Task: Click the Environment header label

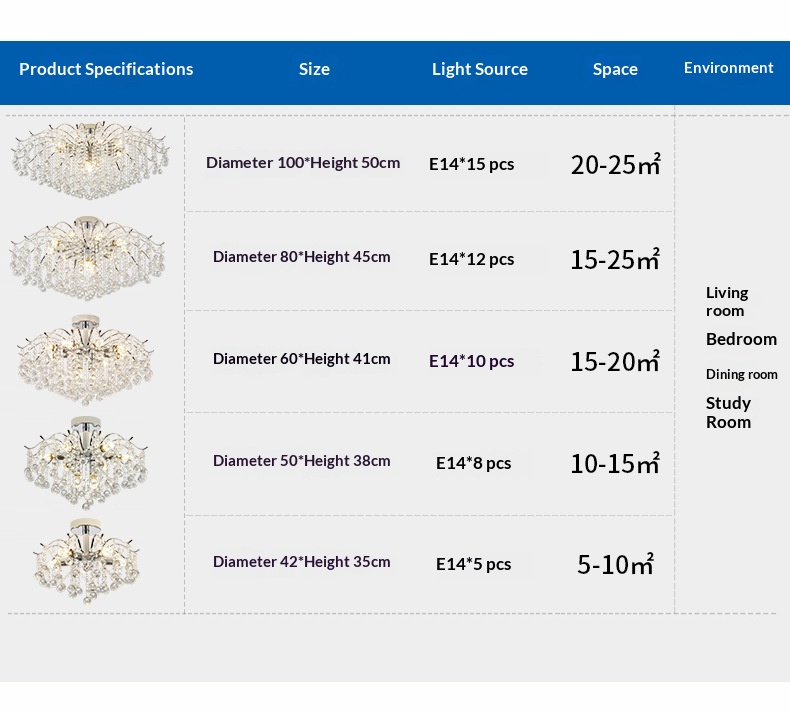Action: (x=729, y=68)
